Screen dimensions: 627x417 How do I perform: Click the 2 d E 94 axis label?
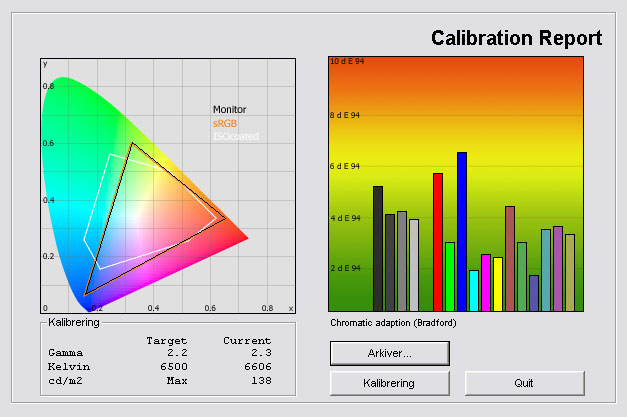[x=345, y=268]
